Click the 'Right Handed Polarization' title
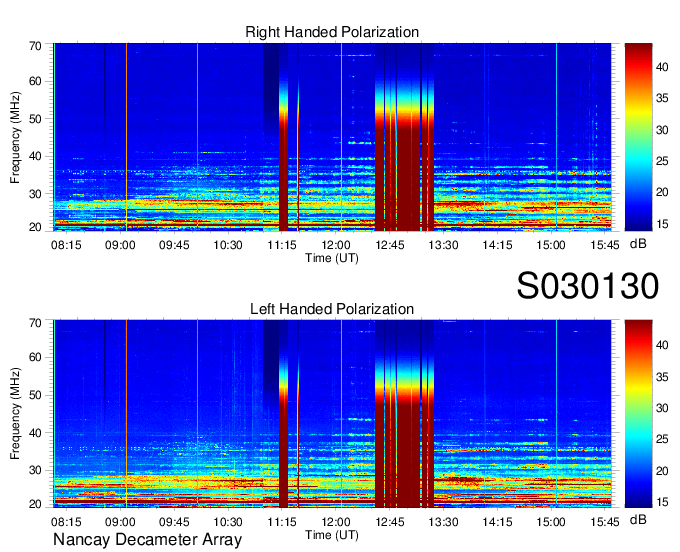This screenshot has width=680, height=552. click(332, 32)
